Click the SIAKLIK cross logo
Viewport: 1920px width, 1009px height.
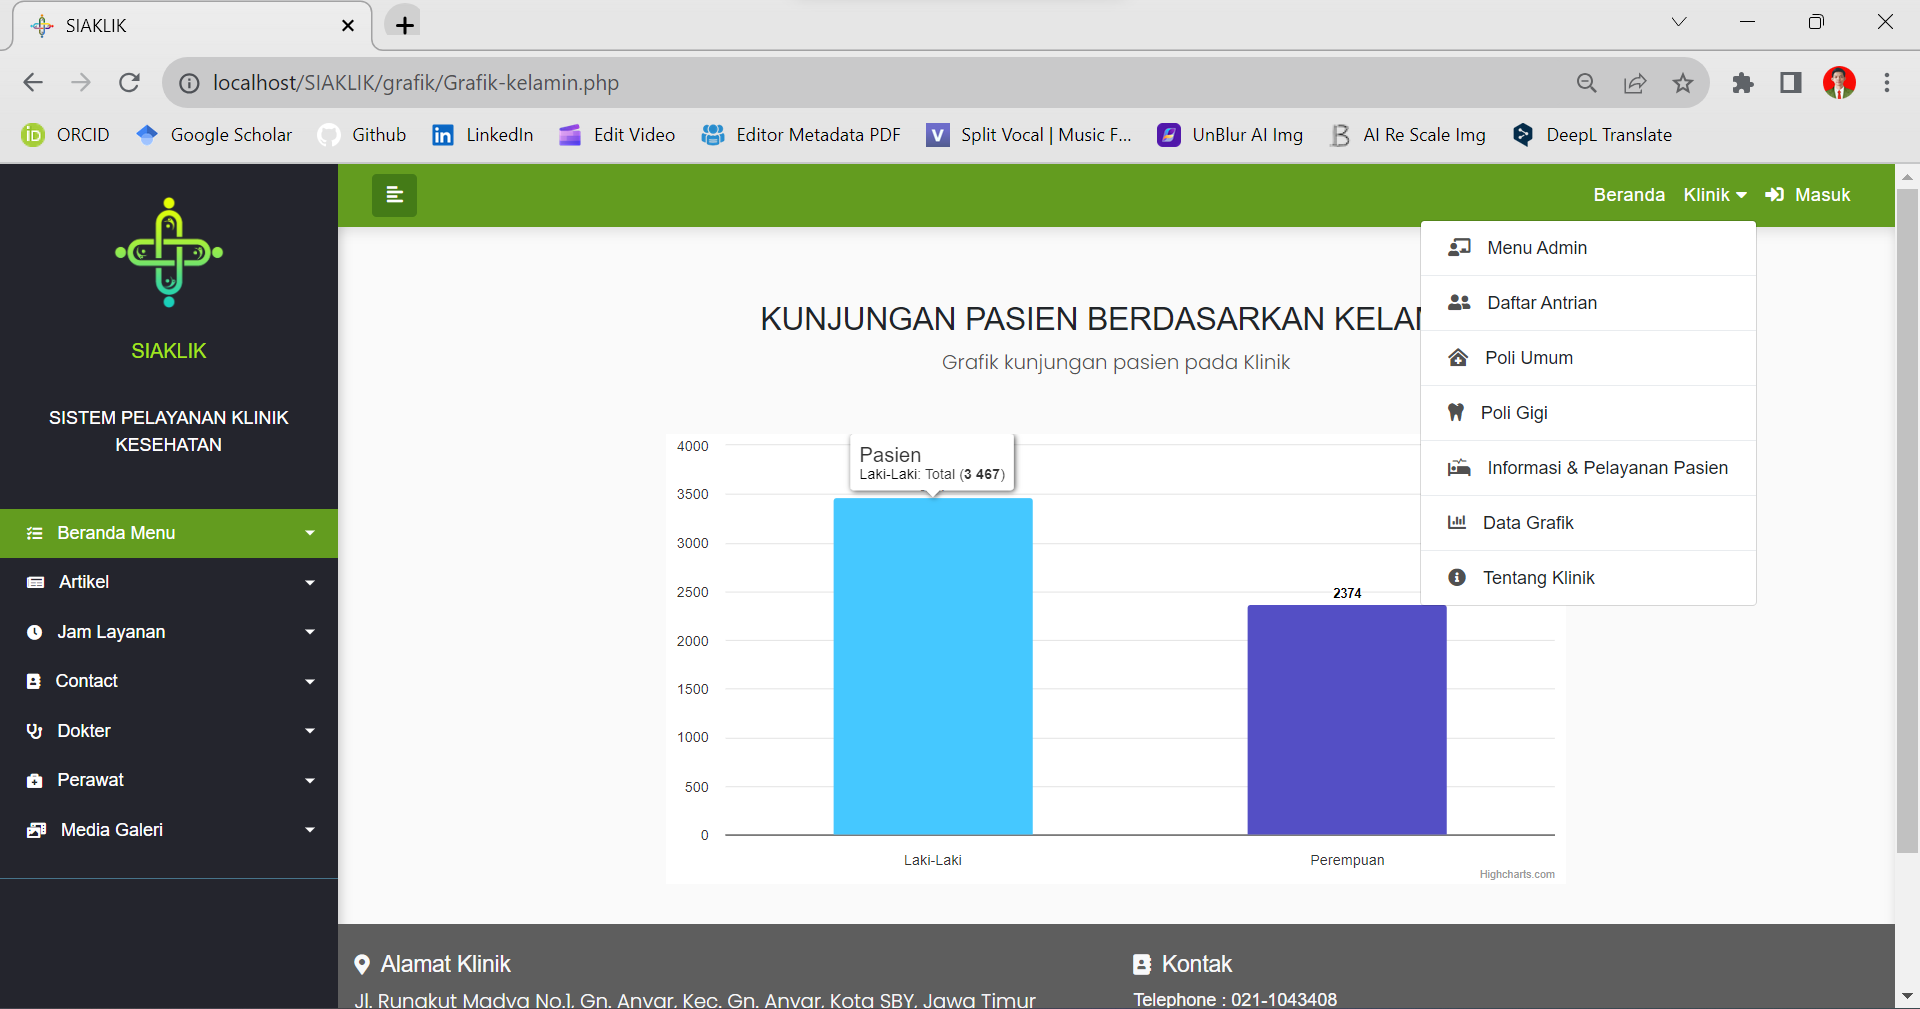pos(169,252)
